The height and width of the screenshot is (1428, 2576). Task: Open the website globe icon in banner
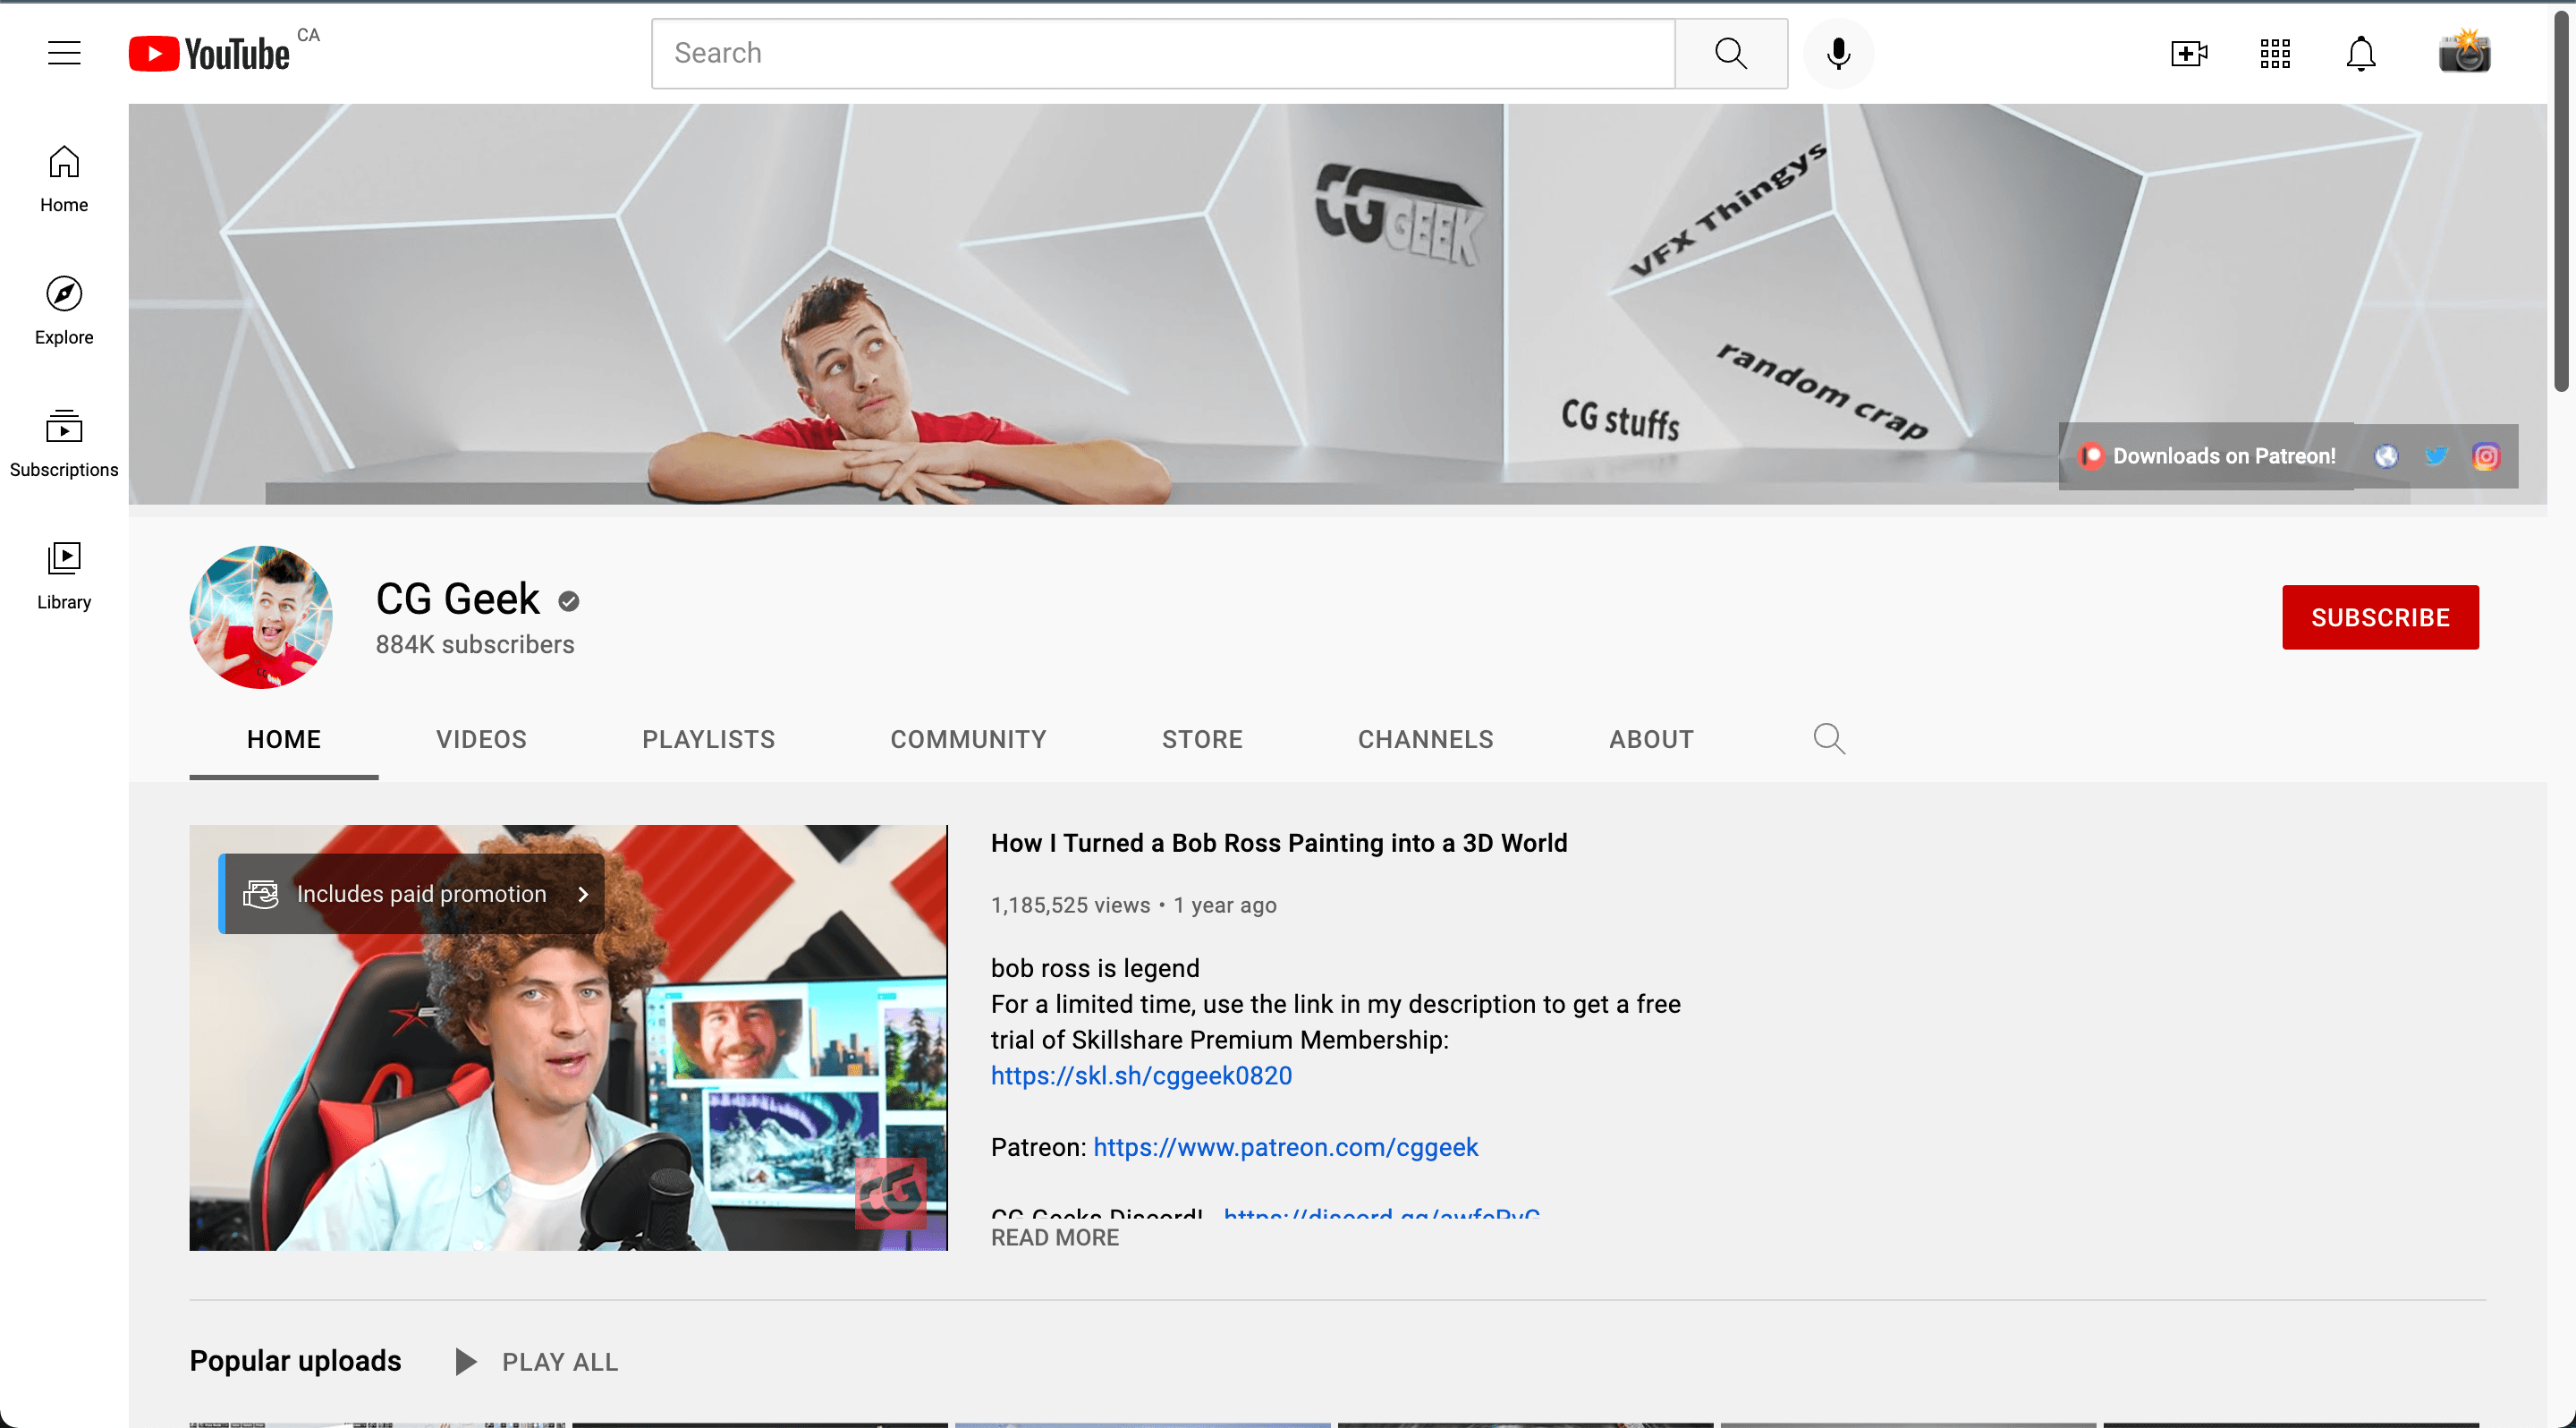coord(2386,456)
